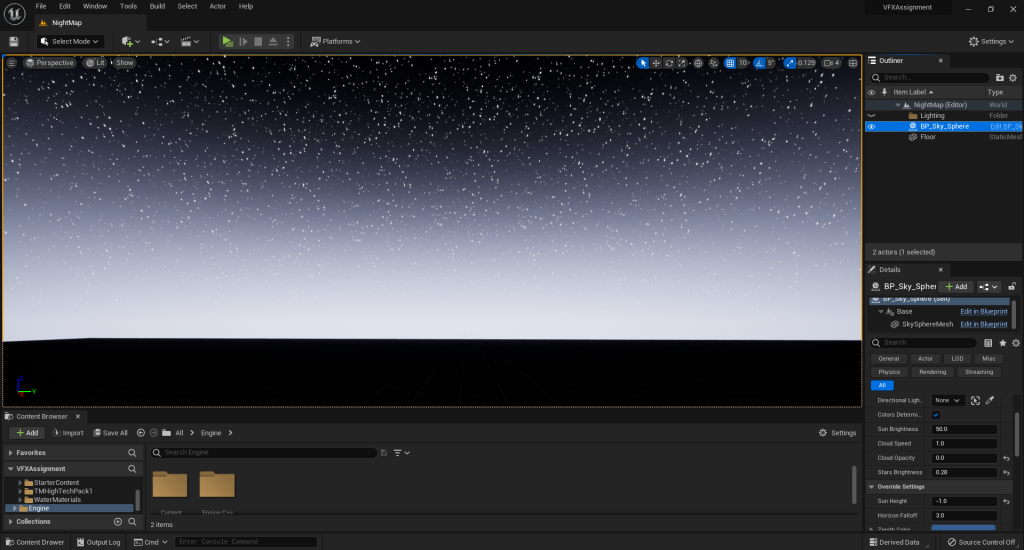Viewport: 1024px width, 550px height.
Task: Collapse the Override Settings section
Action: tap(871, 486)
